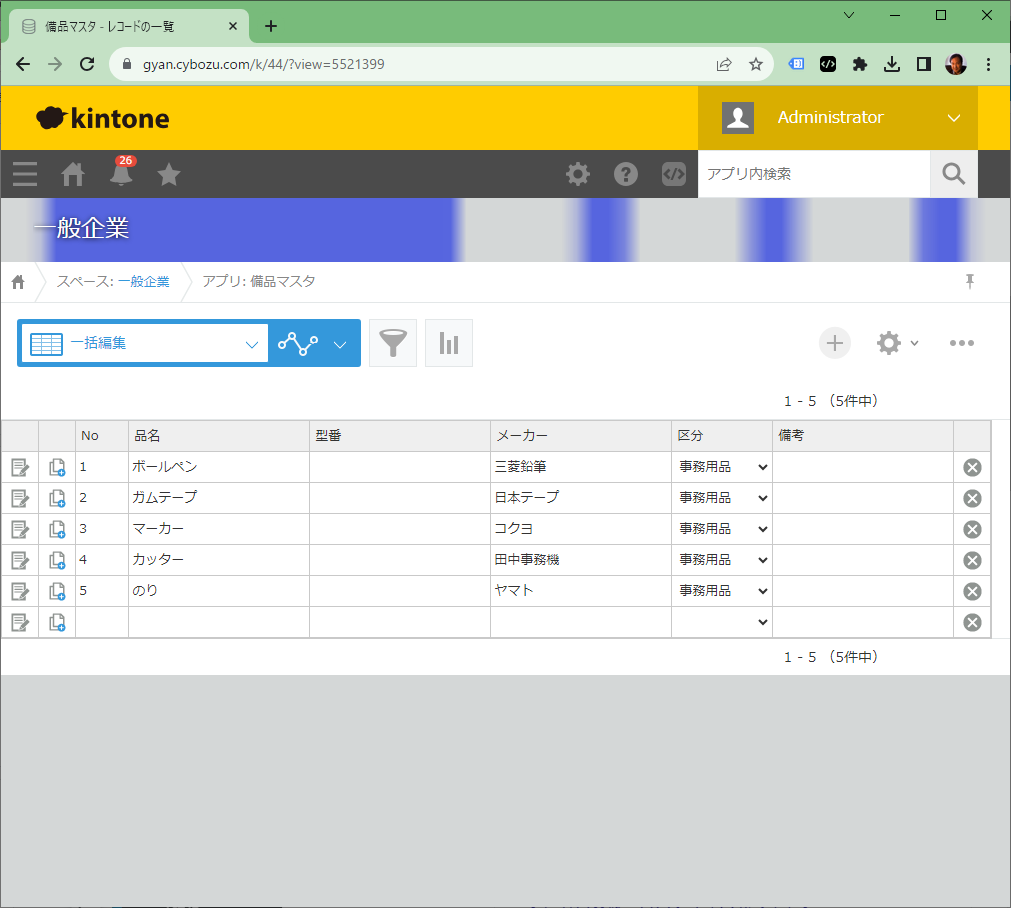Focus the アプリ内検索 search field
The height and width of the screenshot is (908, 1011).
pos(814,174)
